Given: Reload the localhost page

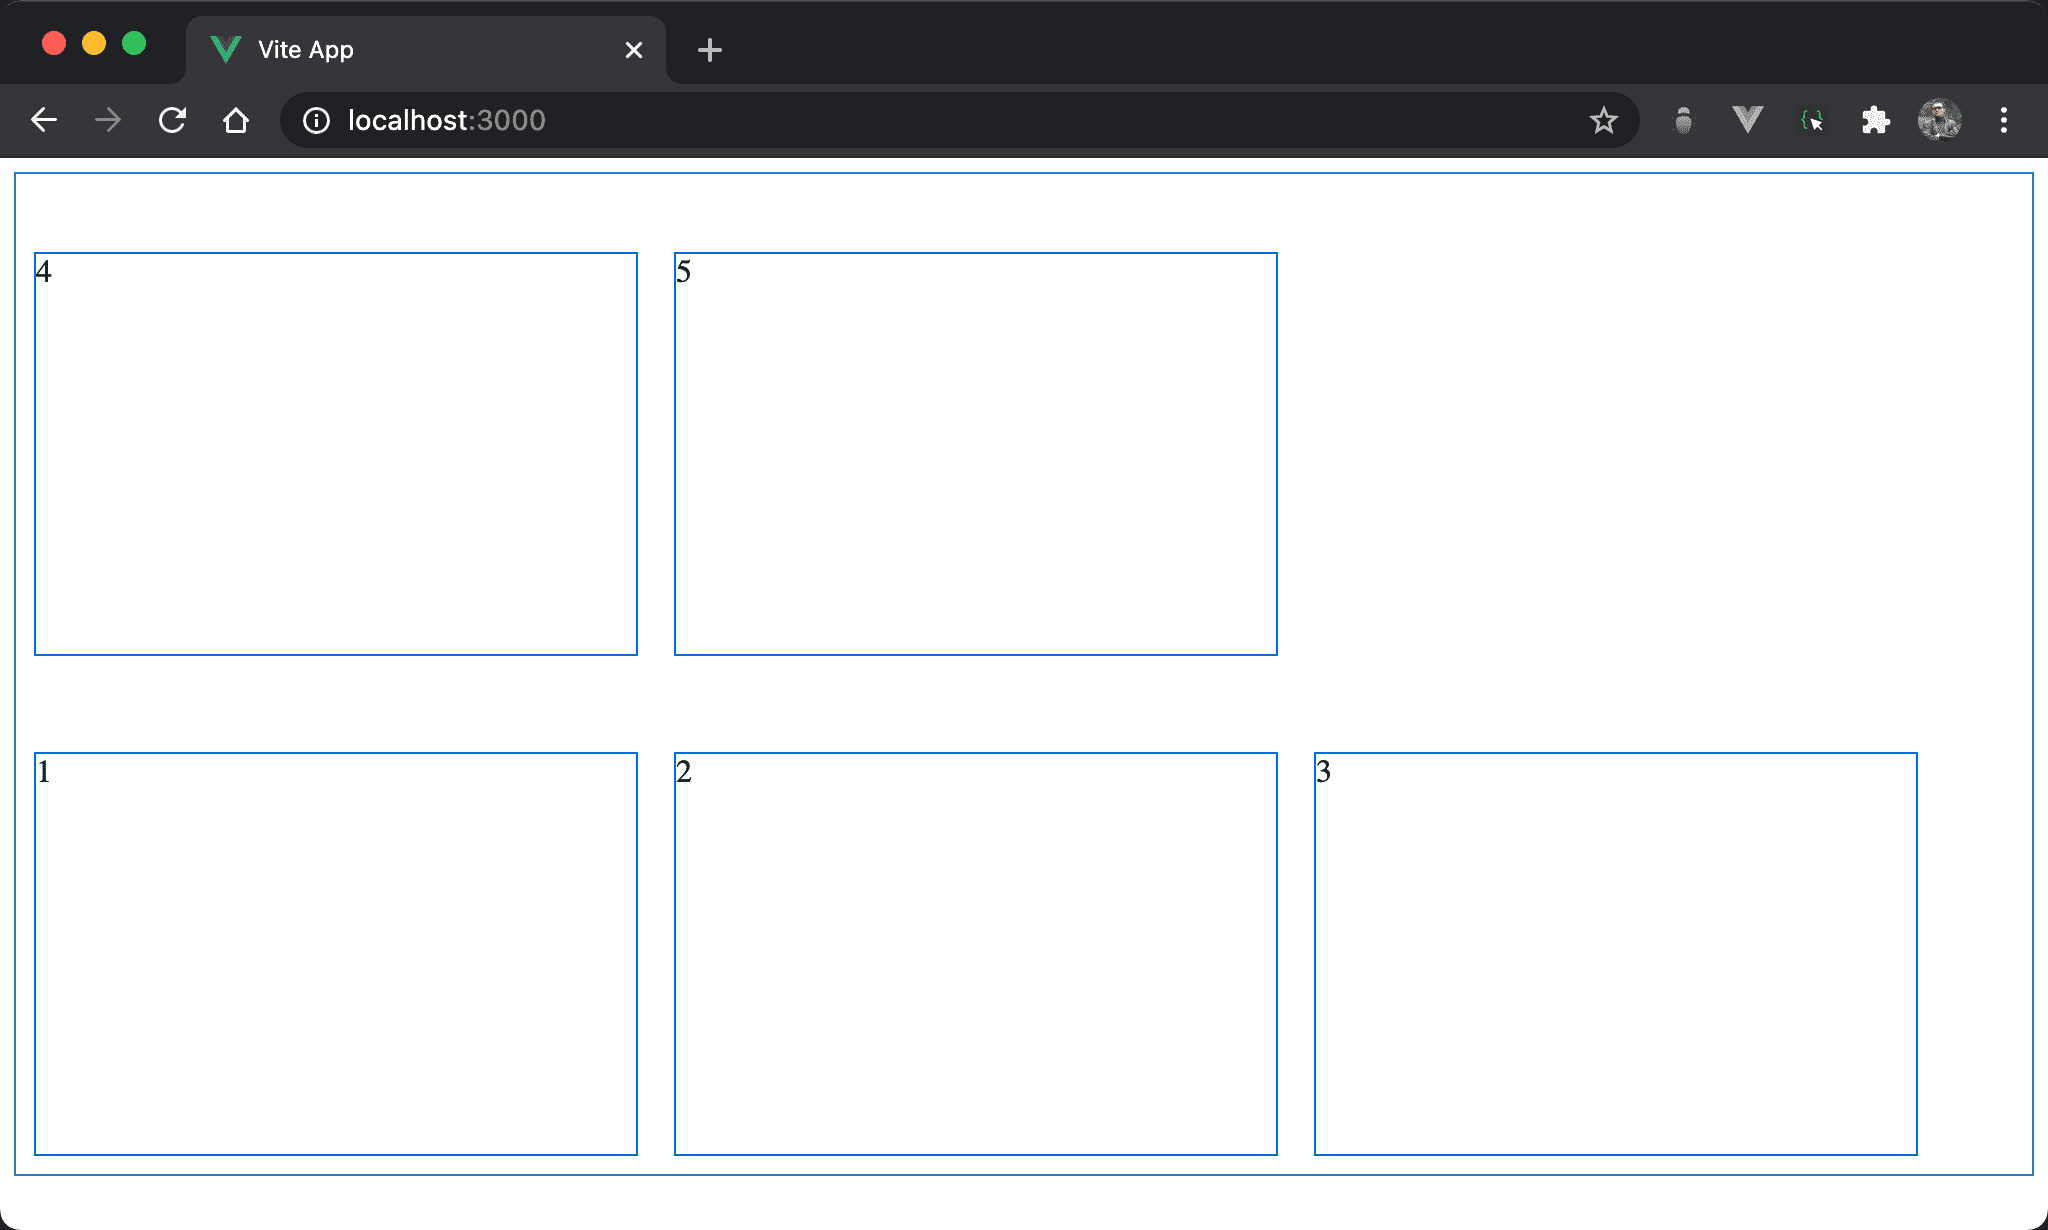Looking at the screenshot, I should tap(172, 120).
